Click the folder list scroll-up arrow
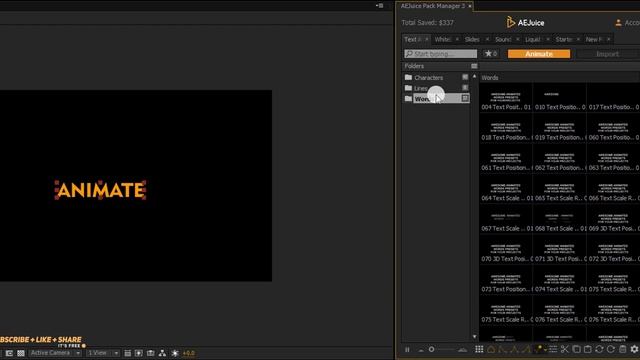This screenshot has width=640, height=360. [x=474, y=76]
